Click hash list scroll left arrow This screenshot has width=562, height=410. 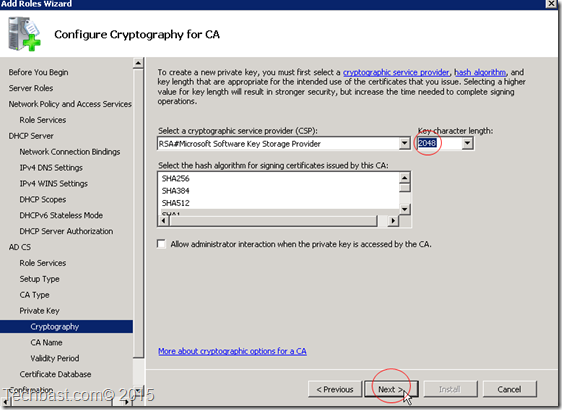163,221
